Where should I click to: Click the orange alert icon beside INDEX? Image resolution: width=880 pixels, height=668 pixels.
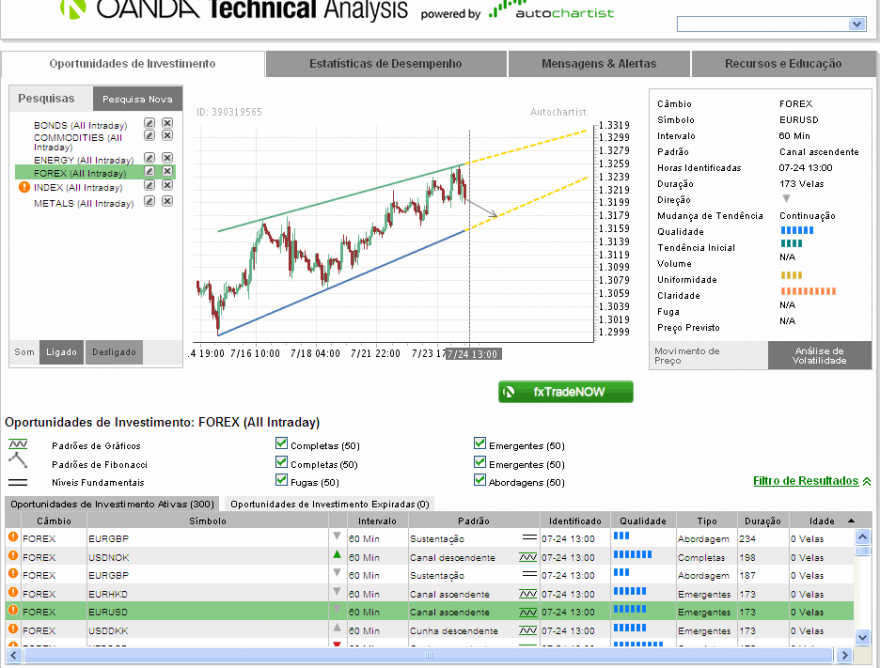[x=24, y=187]
